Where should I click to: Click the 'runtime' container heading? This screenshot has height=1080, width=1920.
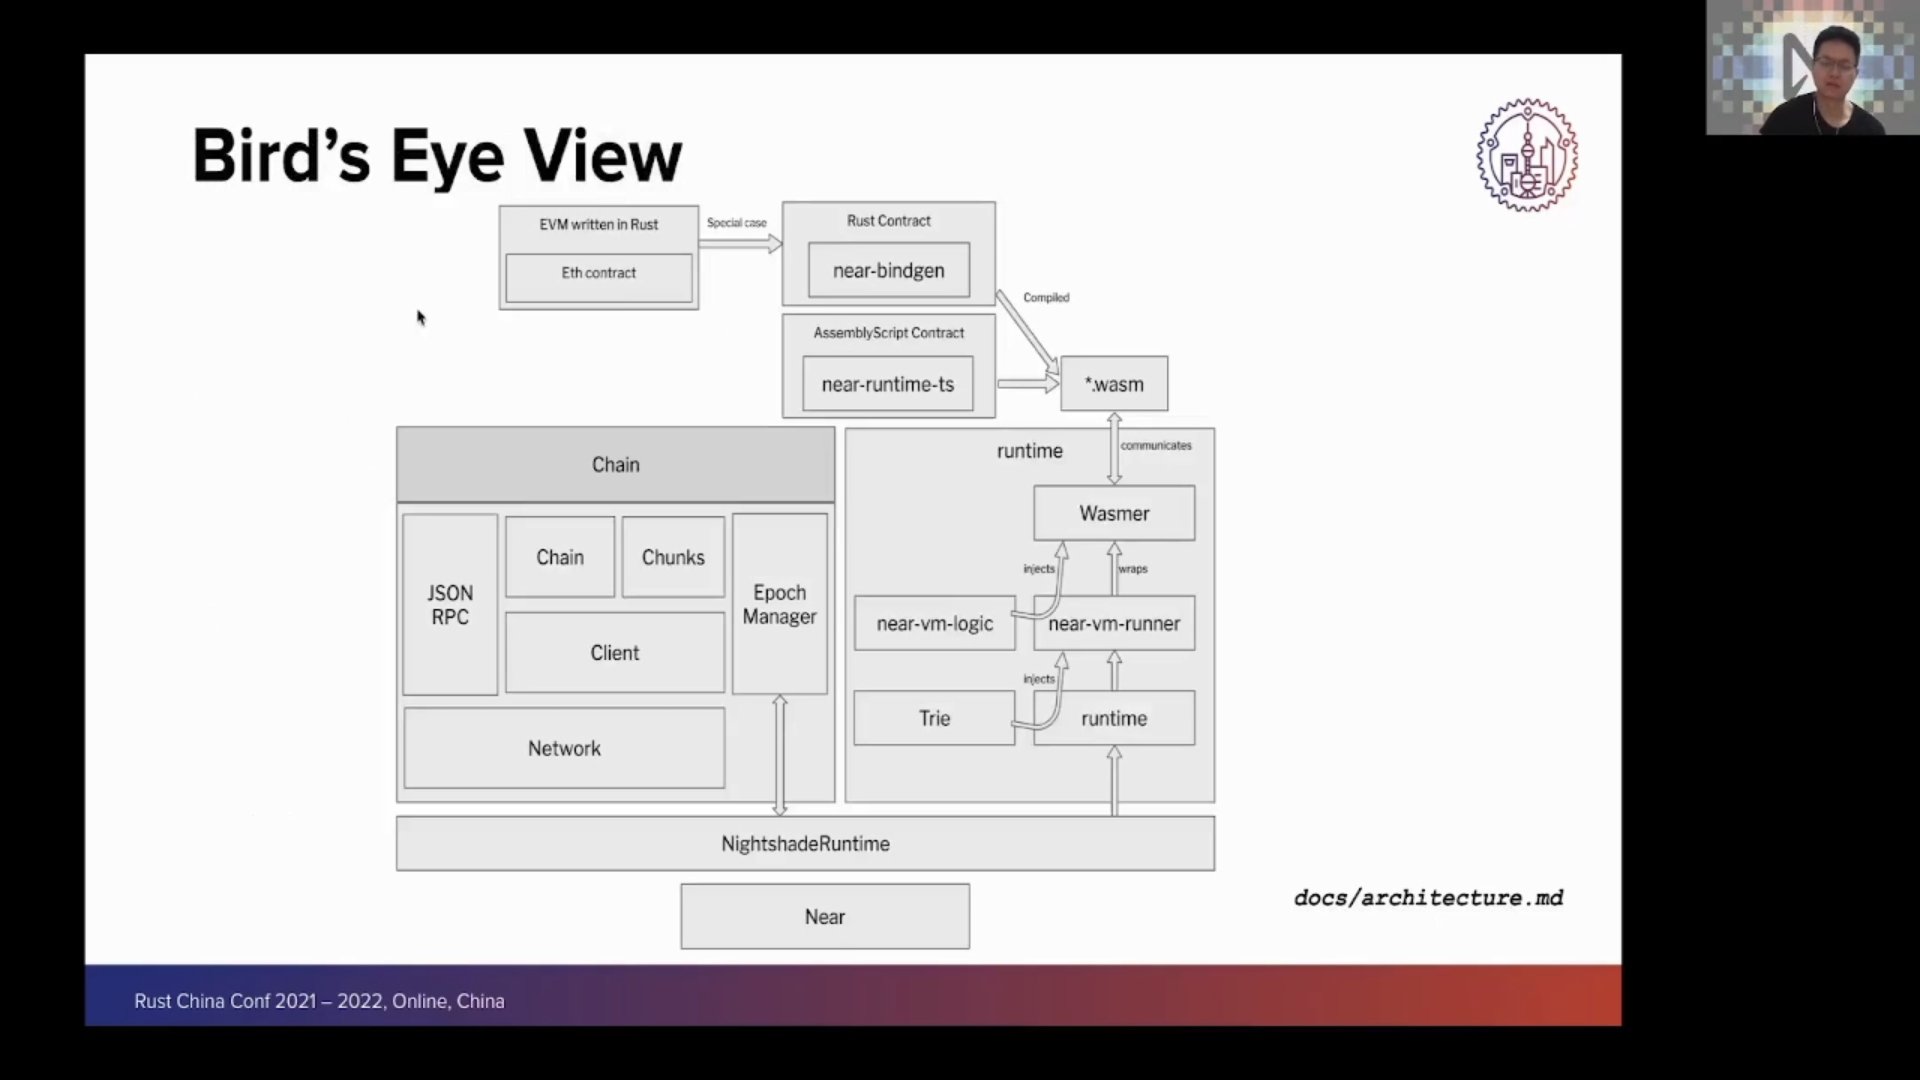point(1029,451)
